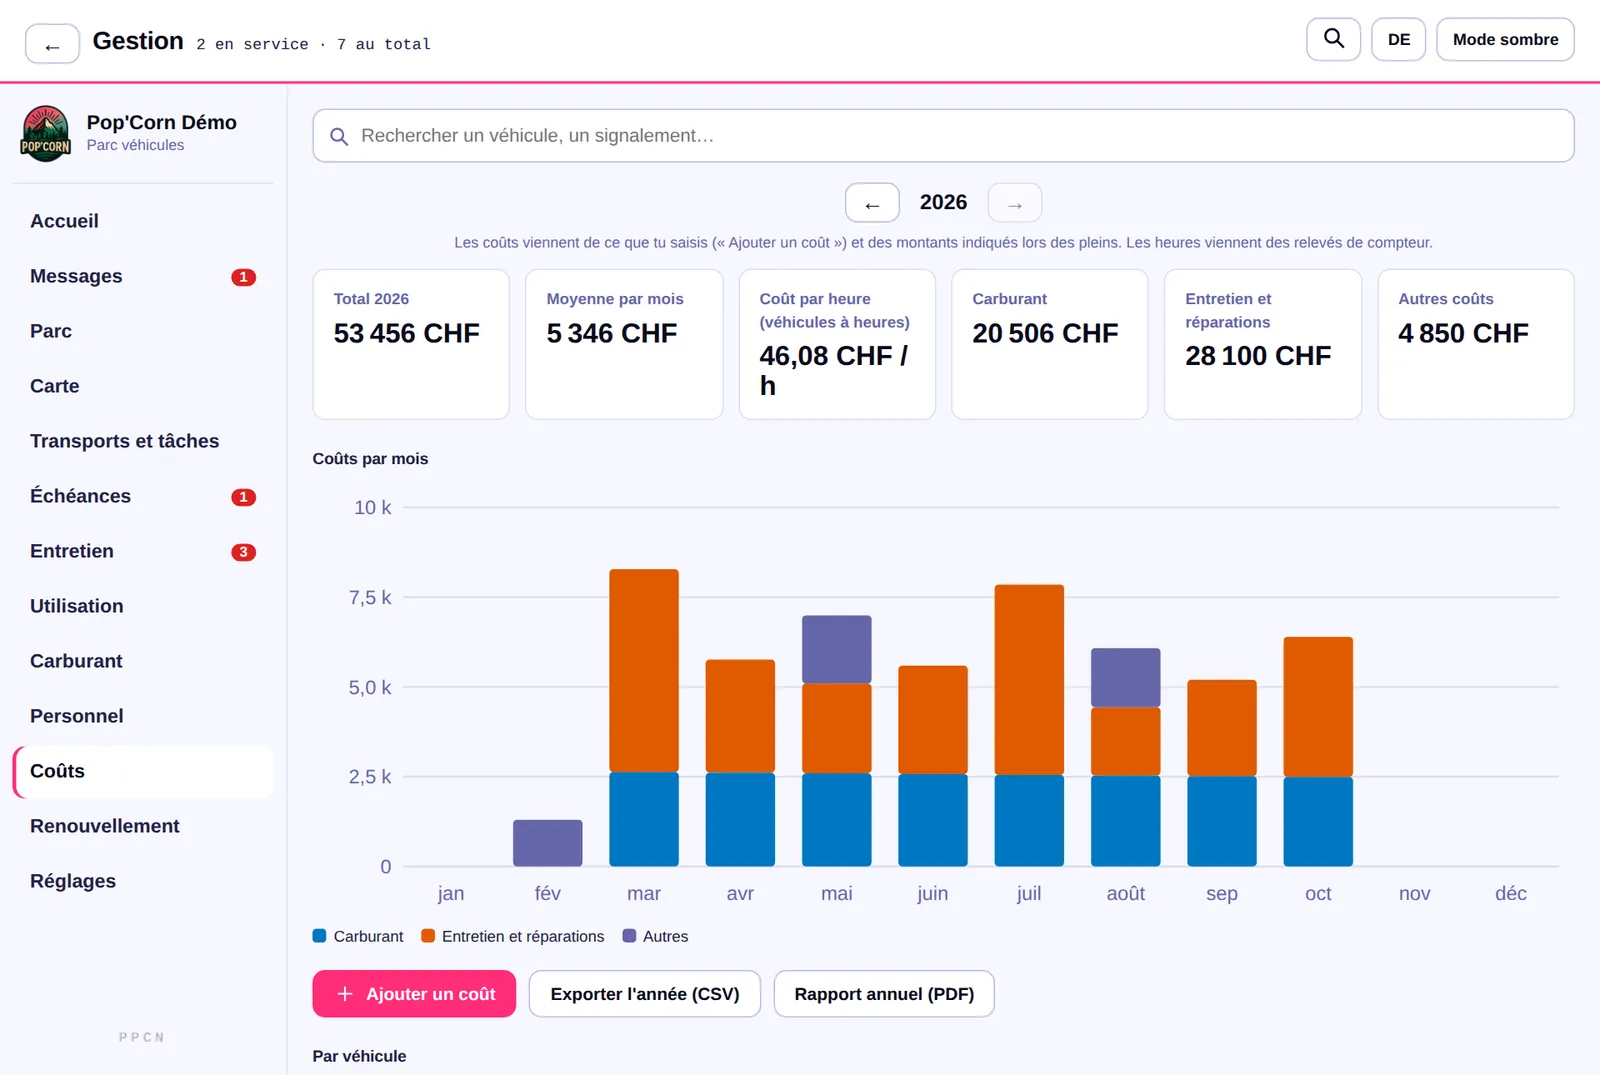Toggle Entretien et réparations legend swatch

coord(428,936)
